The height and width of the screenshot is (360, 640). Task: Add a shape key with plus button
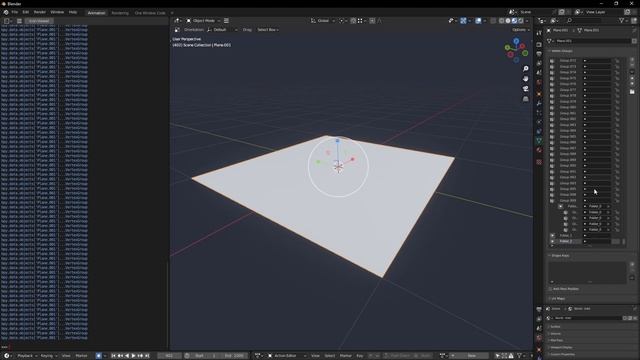(x=632, y=264)
